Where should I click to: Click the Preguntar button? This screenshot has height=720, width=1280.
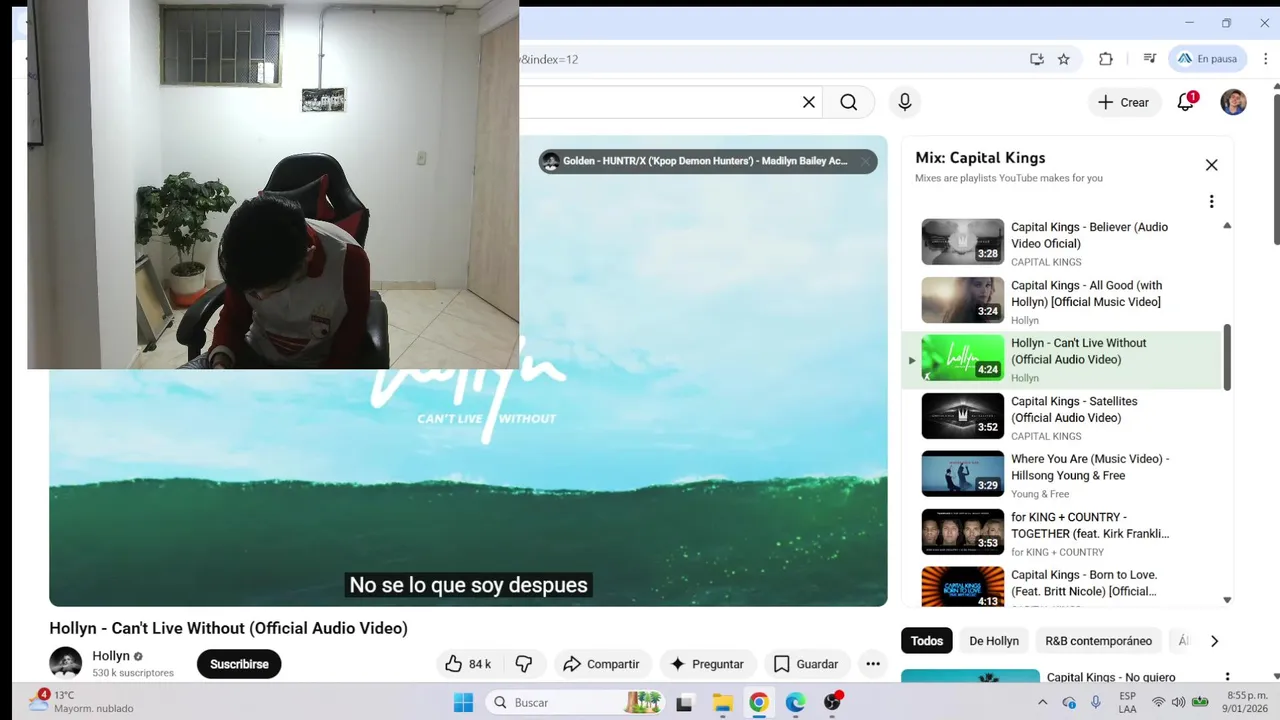click(x=707, y=664)
